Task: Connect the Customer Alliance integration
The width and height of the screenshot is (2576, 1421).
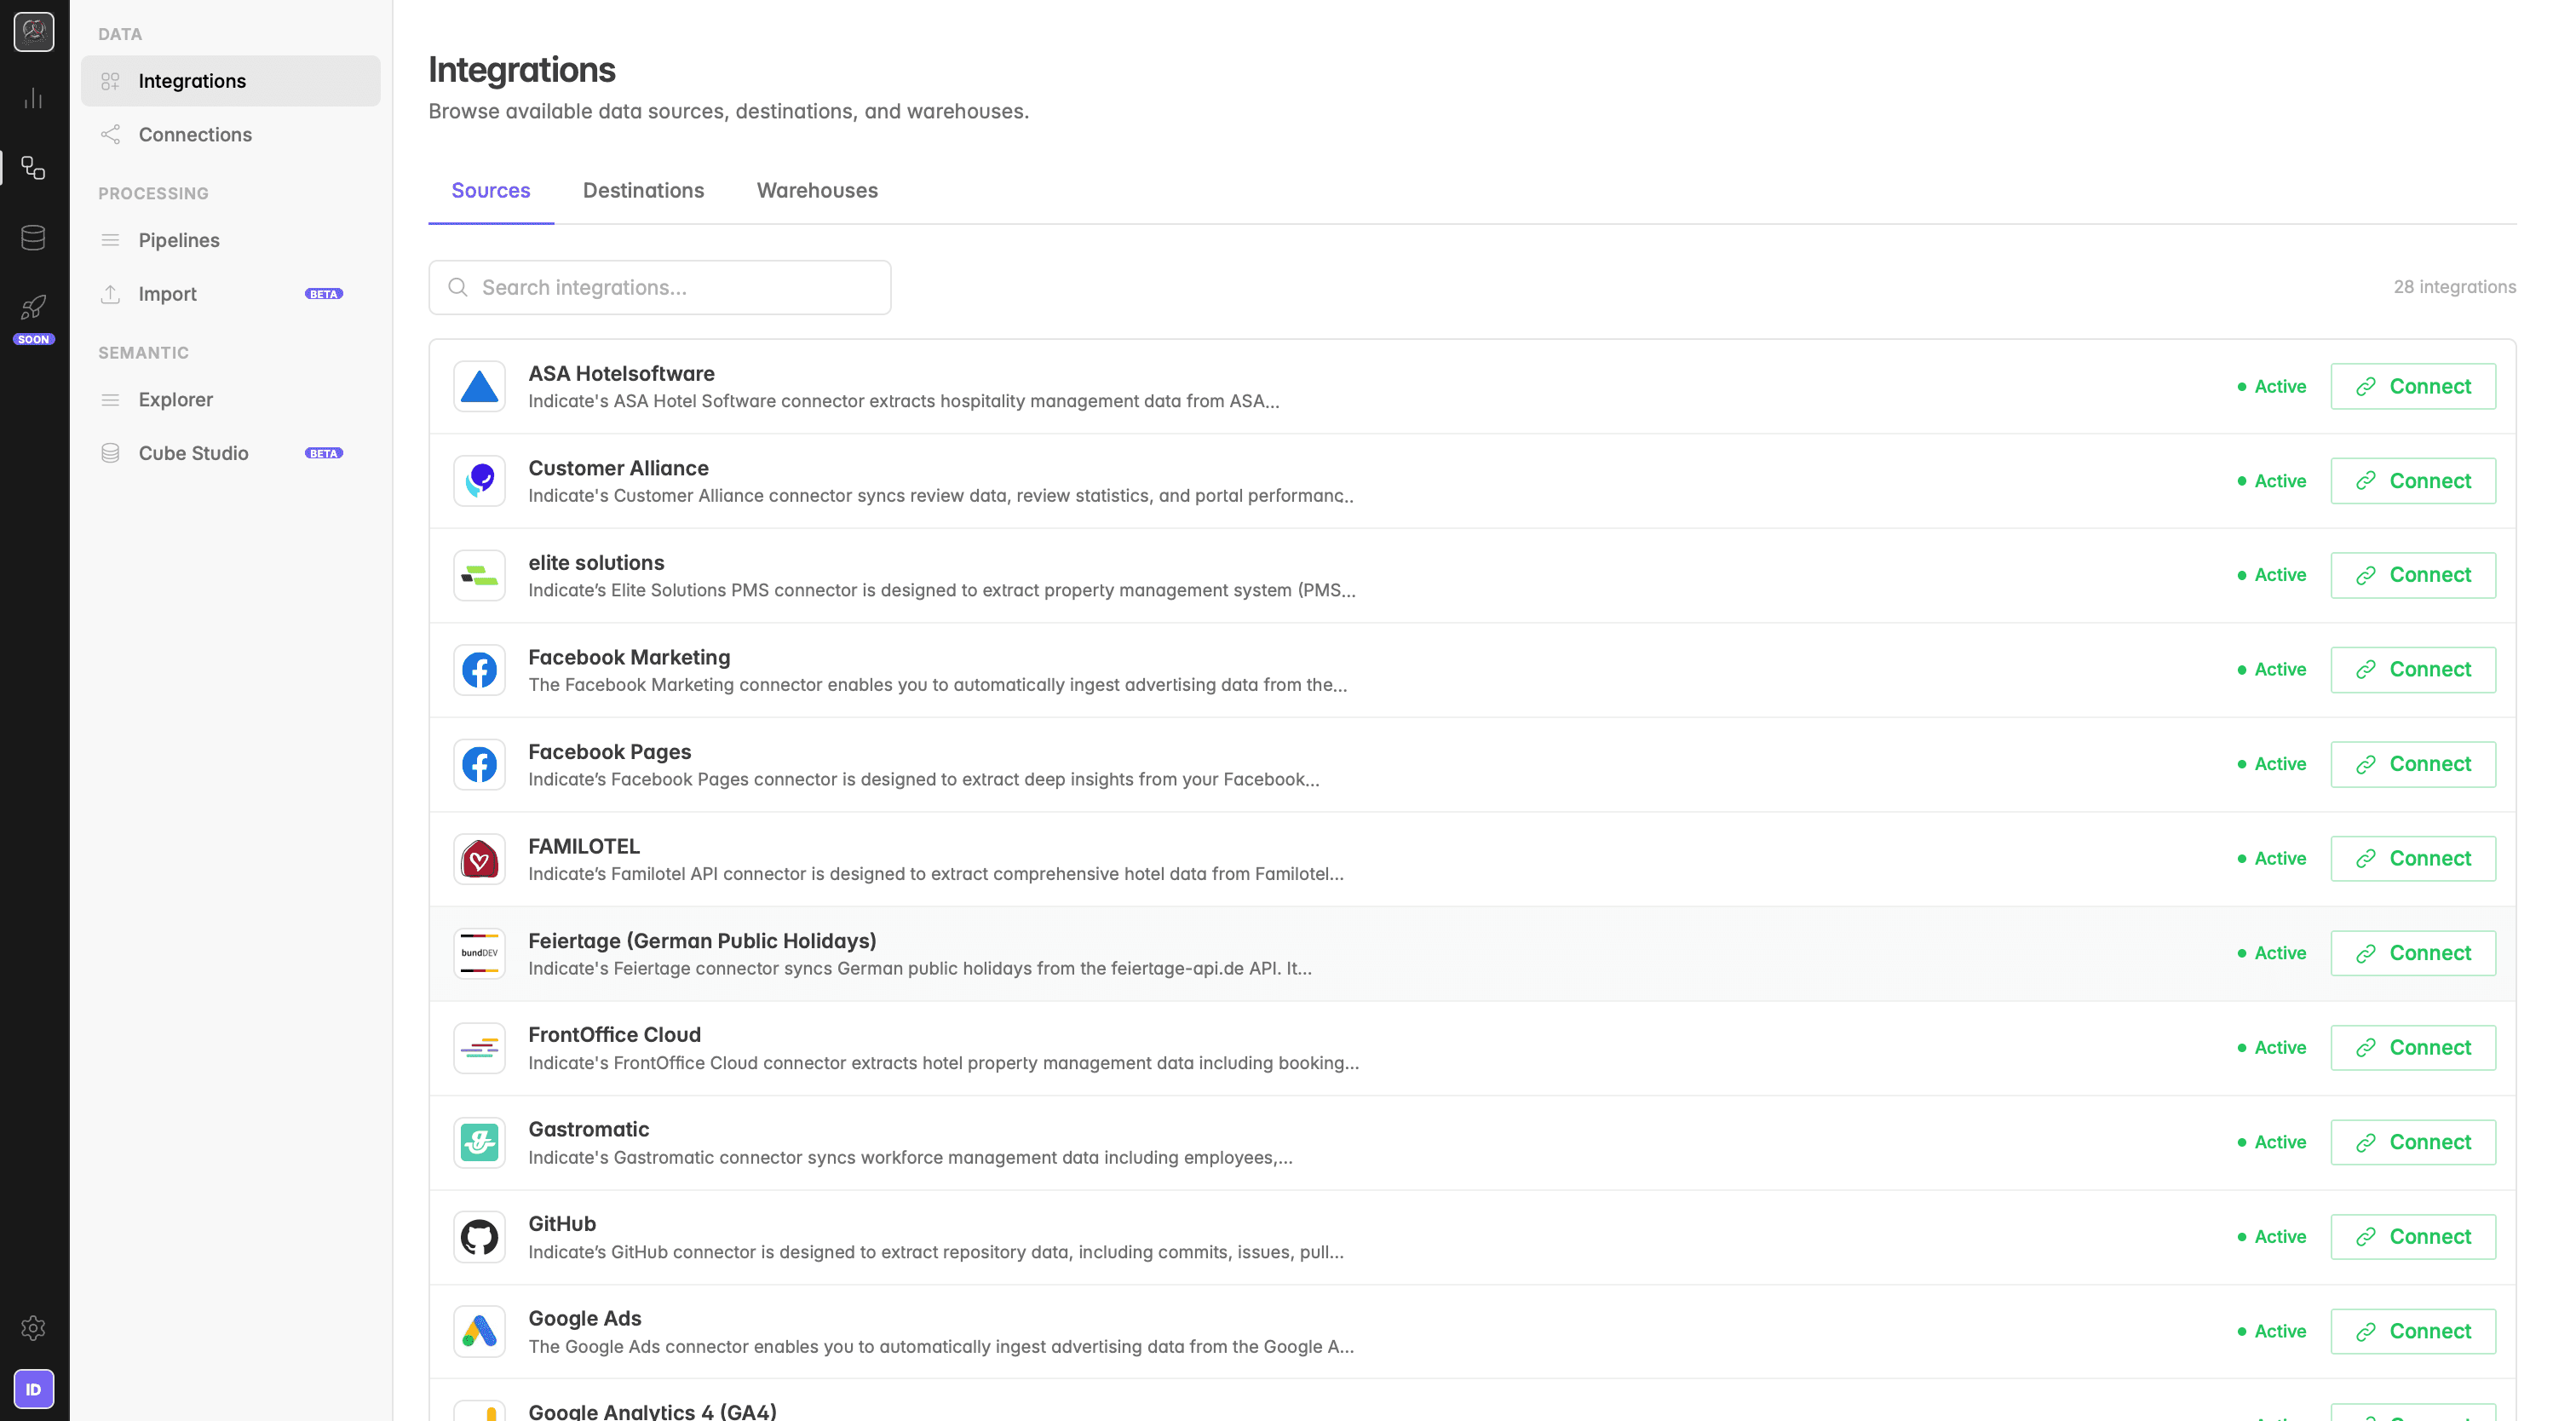Action: point(2413,481)
